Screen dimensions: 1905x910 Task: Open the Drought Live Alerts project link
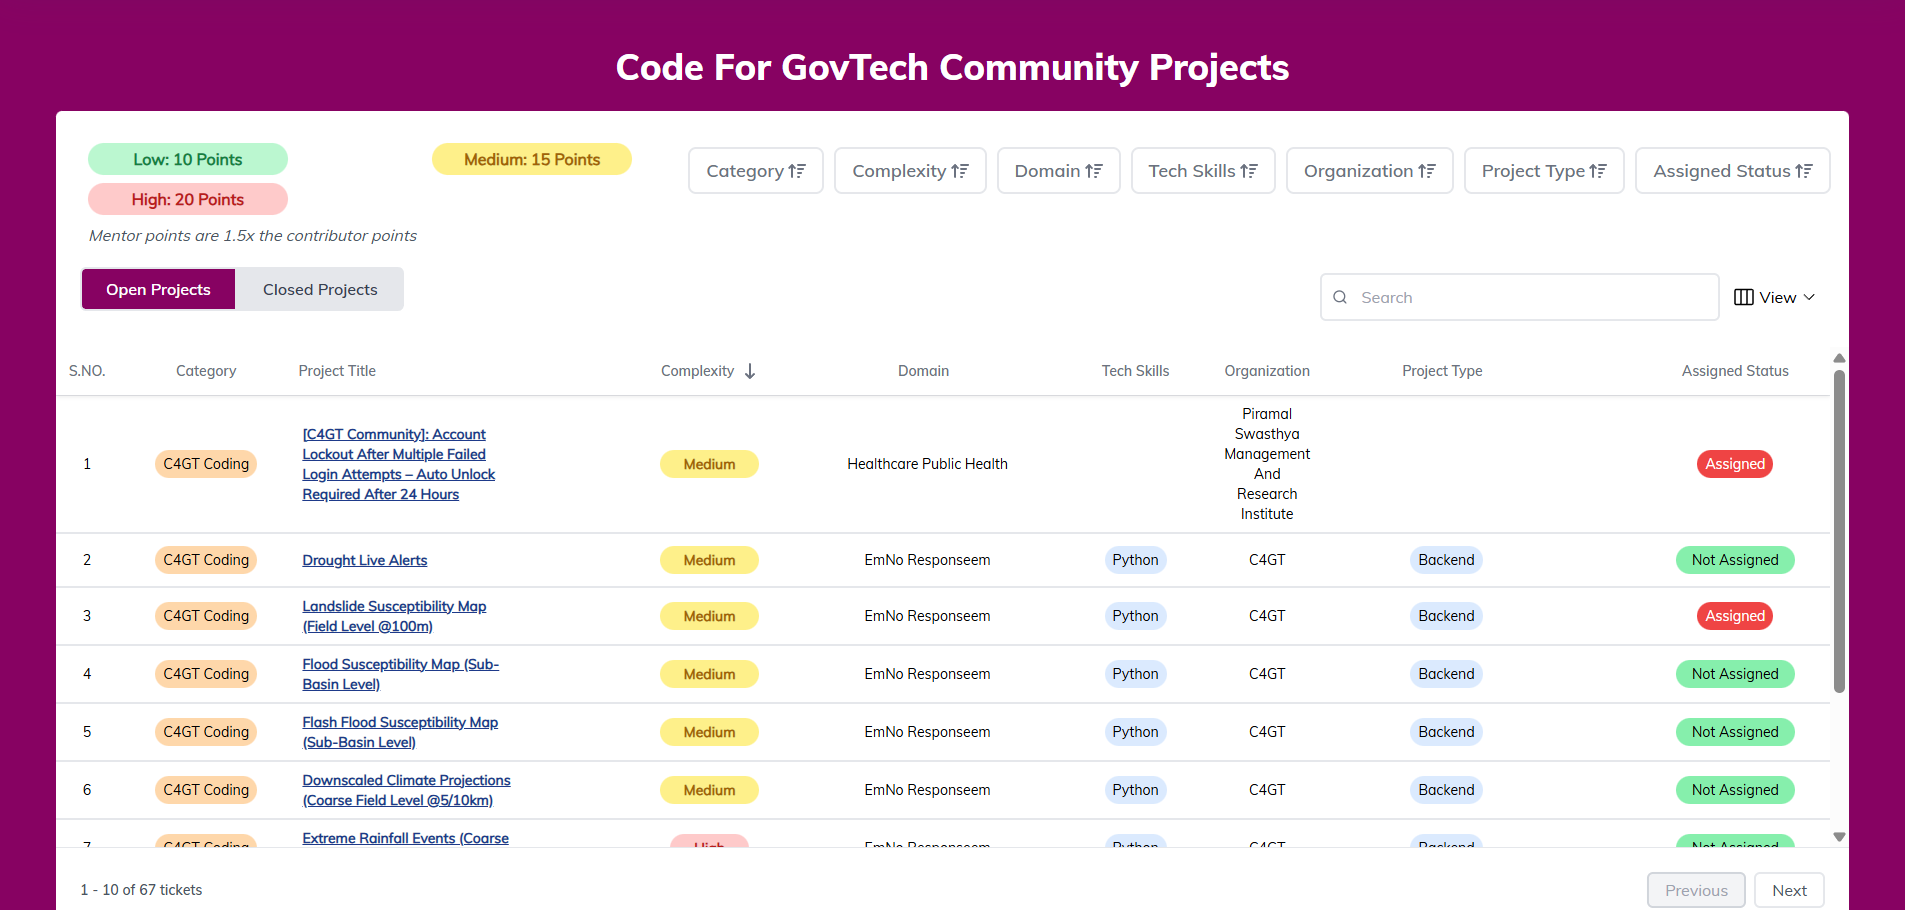click(365, 560)
